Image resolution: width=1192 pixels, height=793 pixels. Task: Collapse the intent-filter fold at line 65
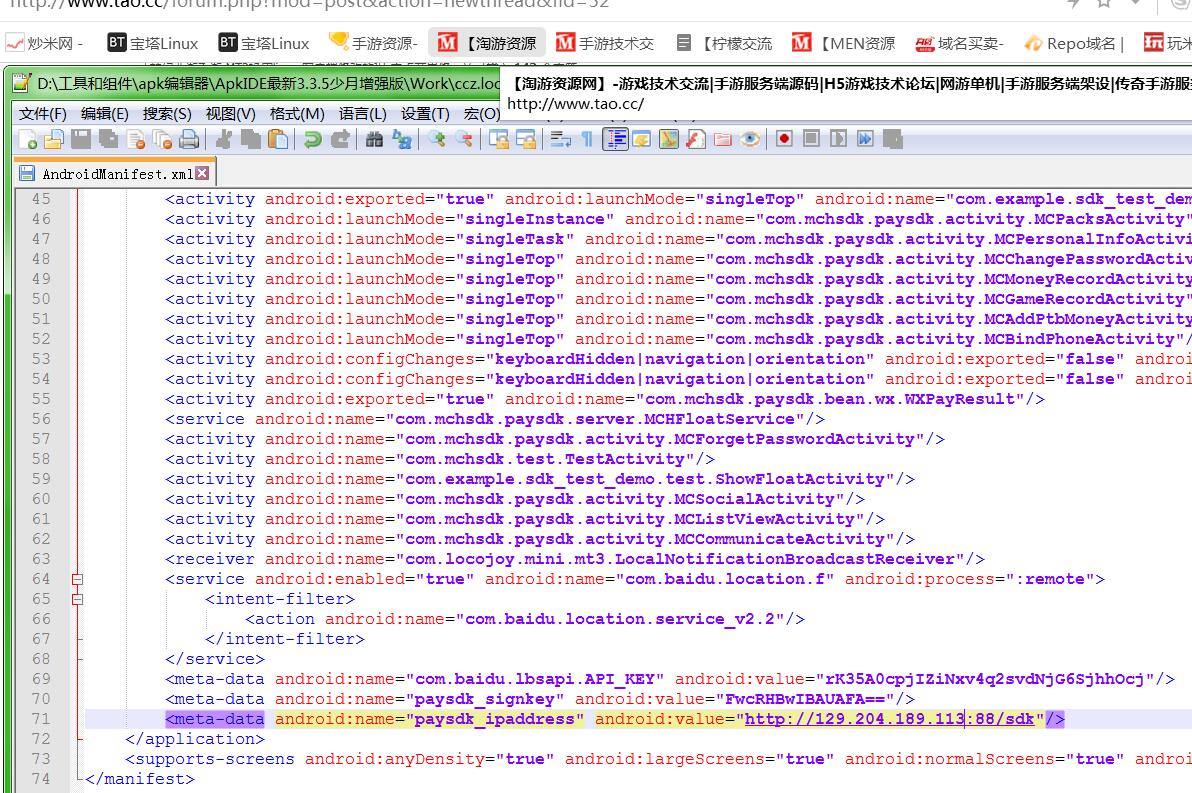tap(77, 599)
